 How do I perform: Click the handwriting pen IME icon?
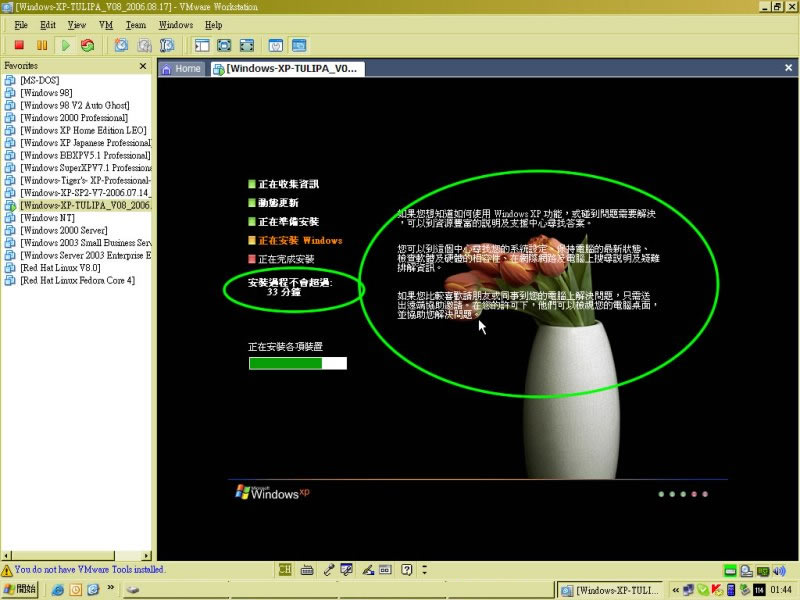[368, 569]
